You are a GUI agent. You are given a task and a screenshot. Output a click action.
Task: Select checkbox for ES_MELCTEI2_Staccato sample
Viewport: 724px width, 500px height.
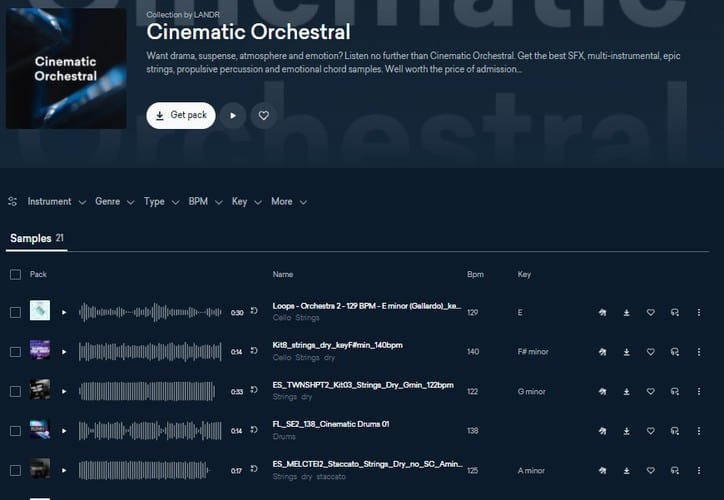click(15, 470)
